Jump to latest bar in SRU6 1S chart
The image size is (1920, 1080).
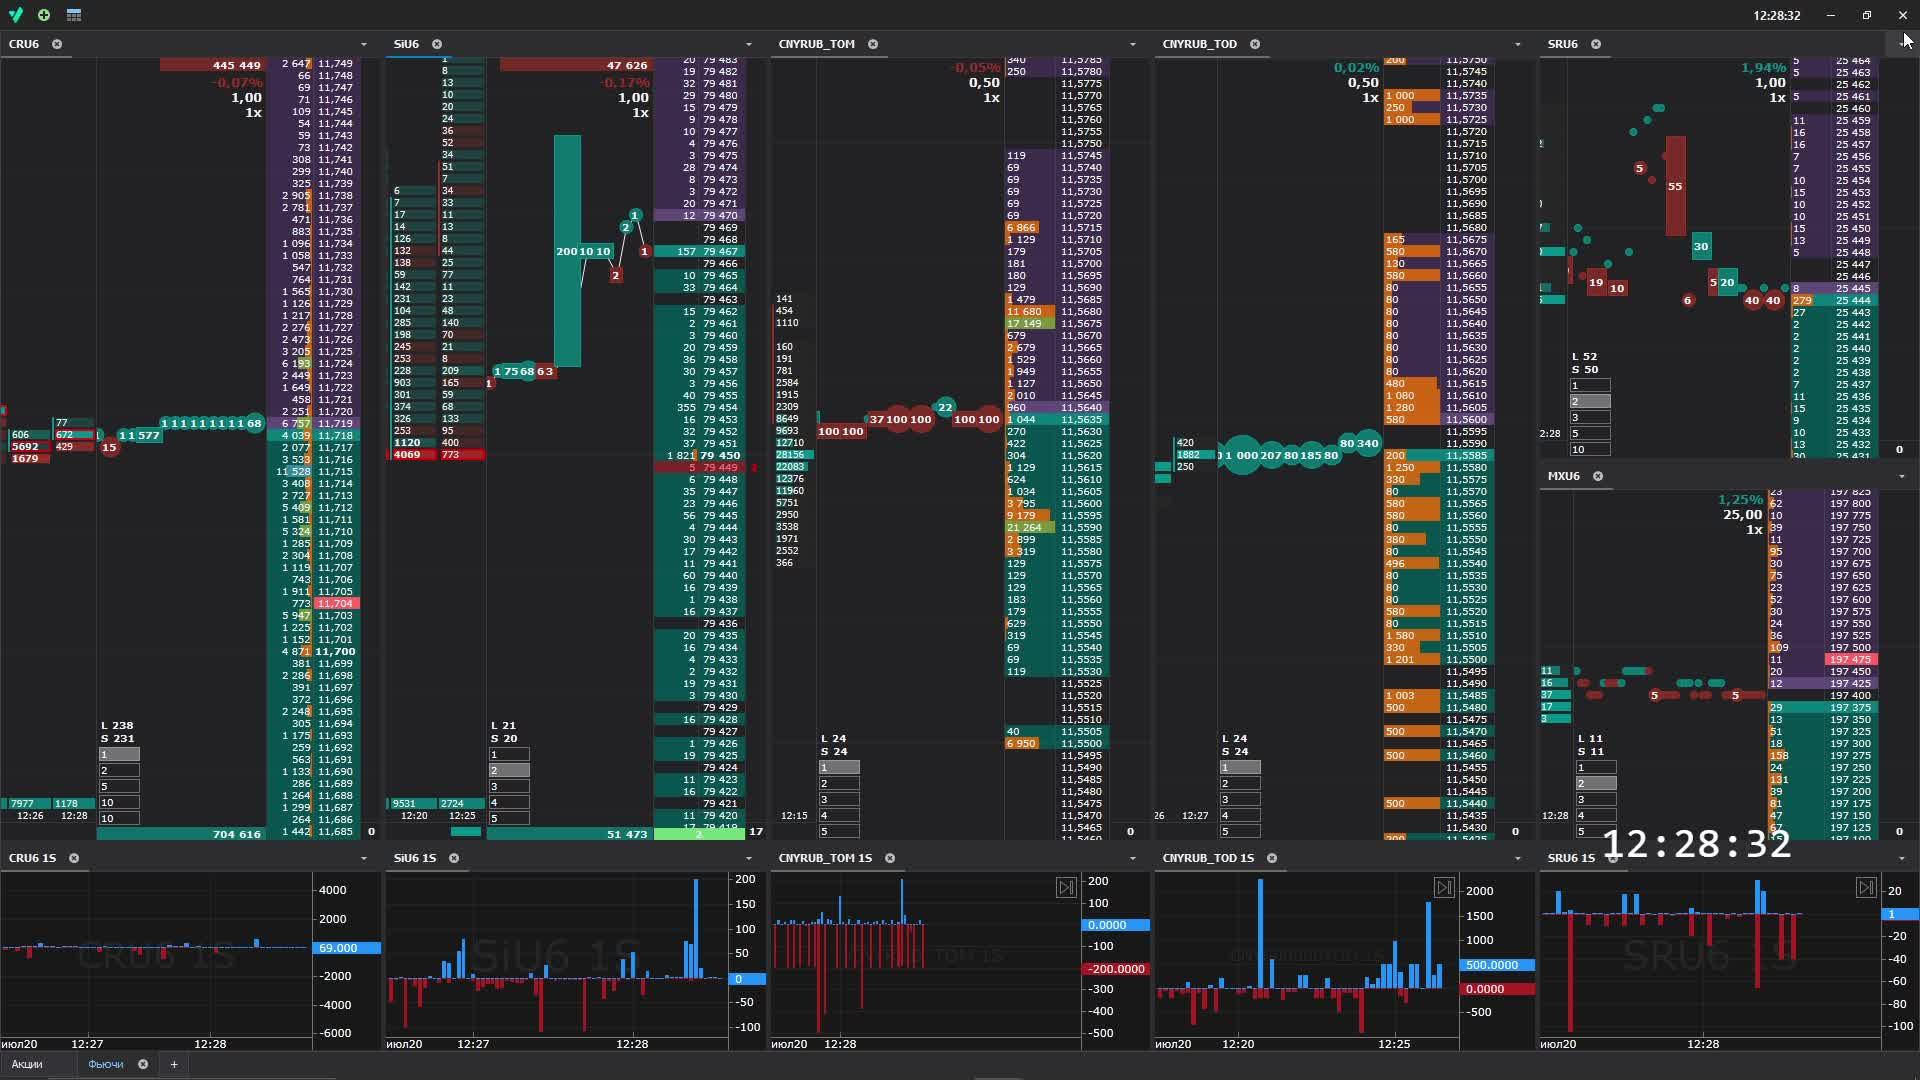pos(1866,887)
